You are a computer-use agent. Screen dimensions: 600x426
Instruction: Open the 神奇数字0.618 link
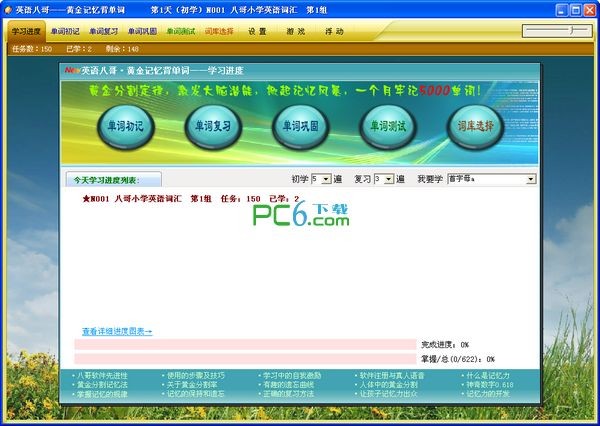[x=490, y=385]
